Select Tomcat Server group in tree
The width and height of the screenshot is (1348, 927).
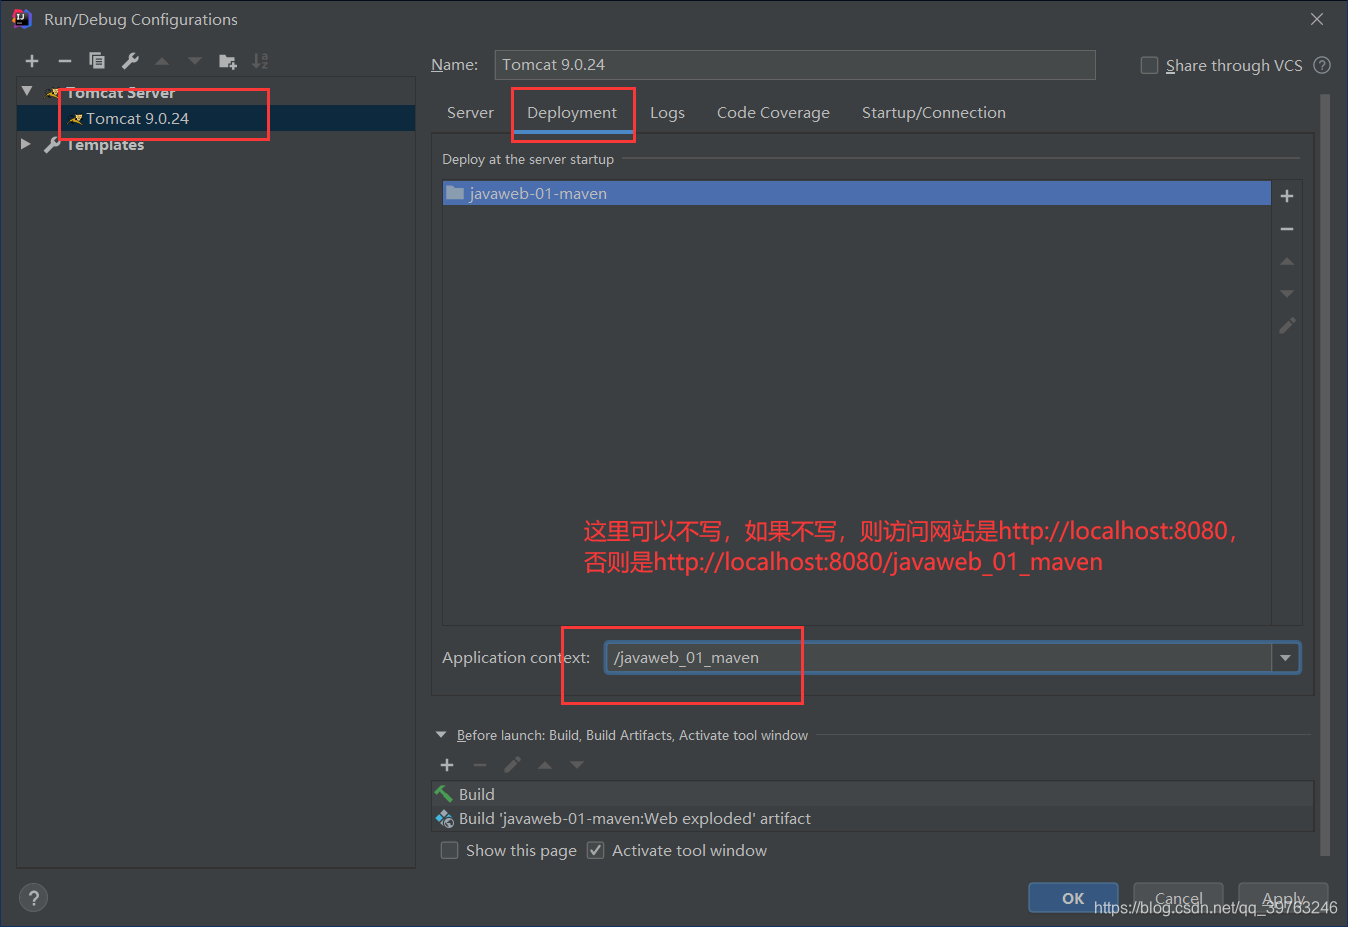tap(120, 92)
